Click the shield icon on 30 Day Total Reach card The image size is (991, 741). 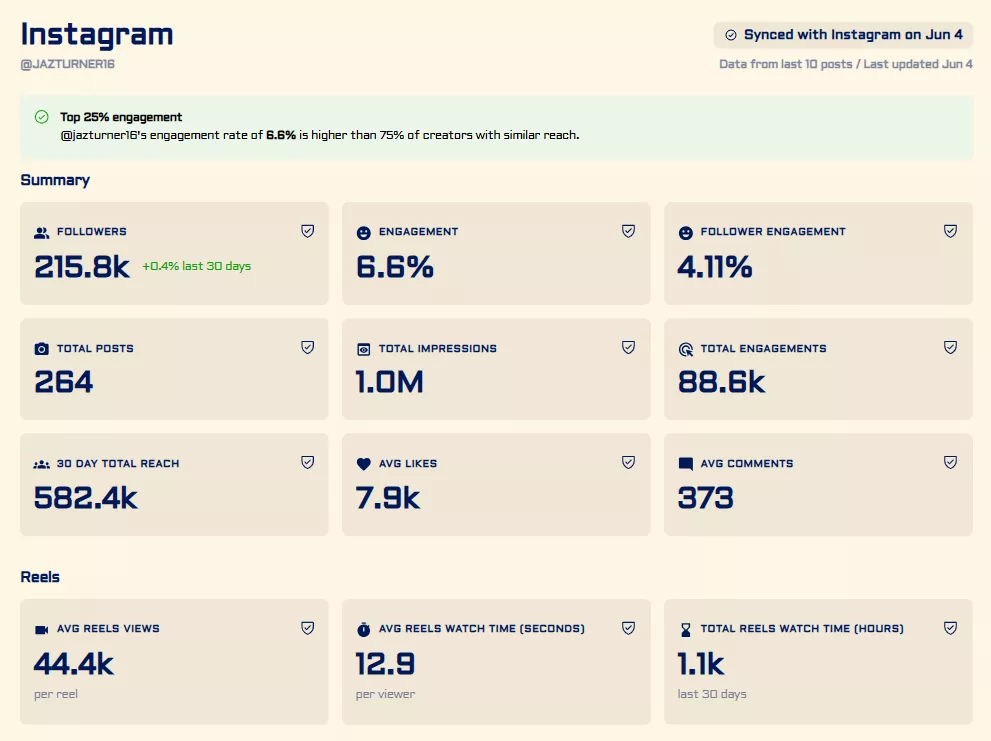pyautogui.click(x=308, y=463)
